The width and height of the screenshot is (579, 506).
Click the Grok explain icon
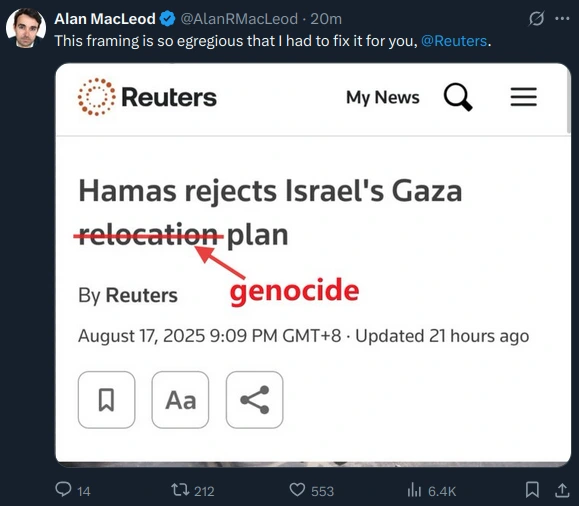[536, 18]
